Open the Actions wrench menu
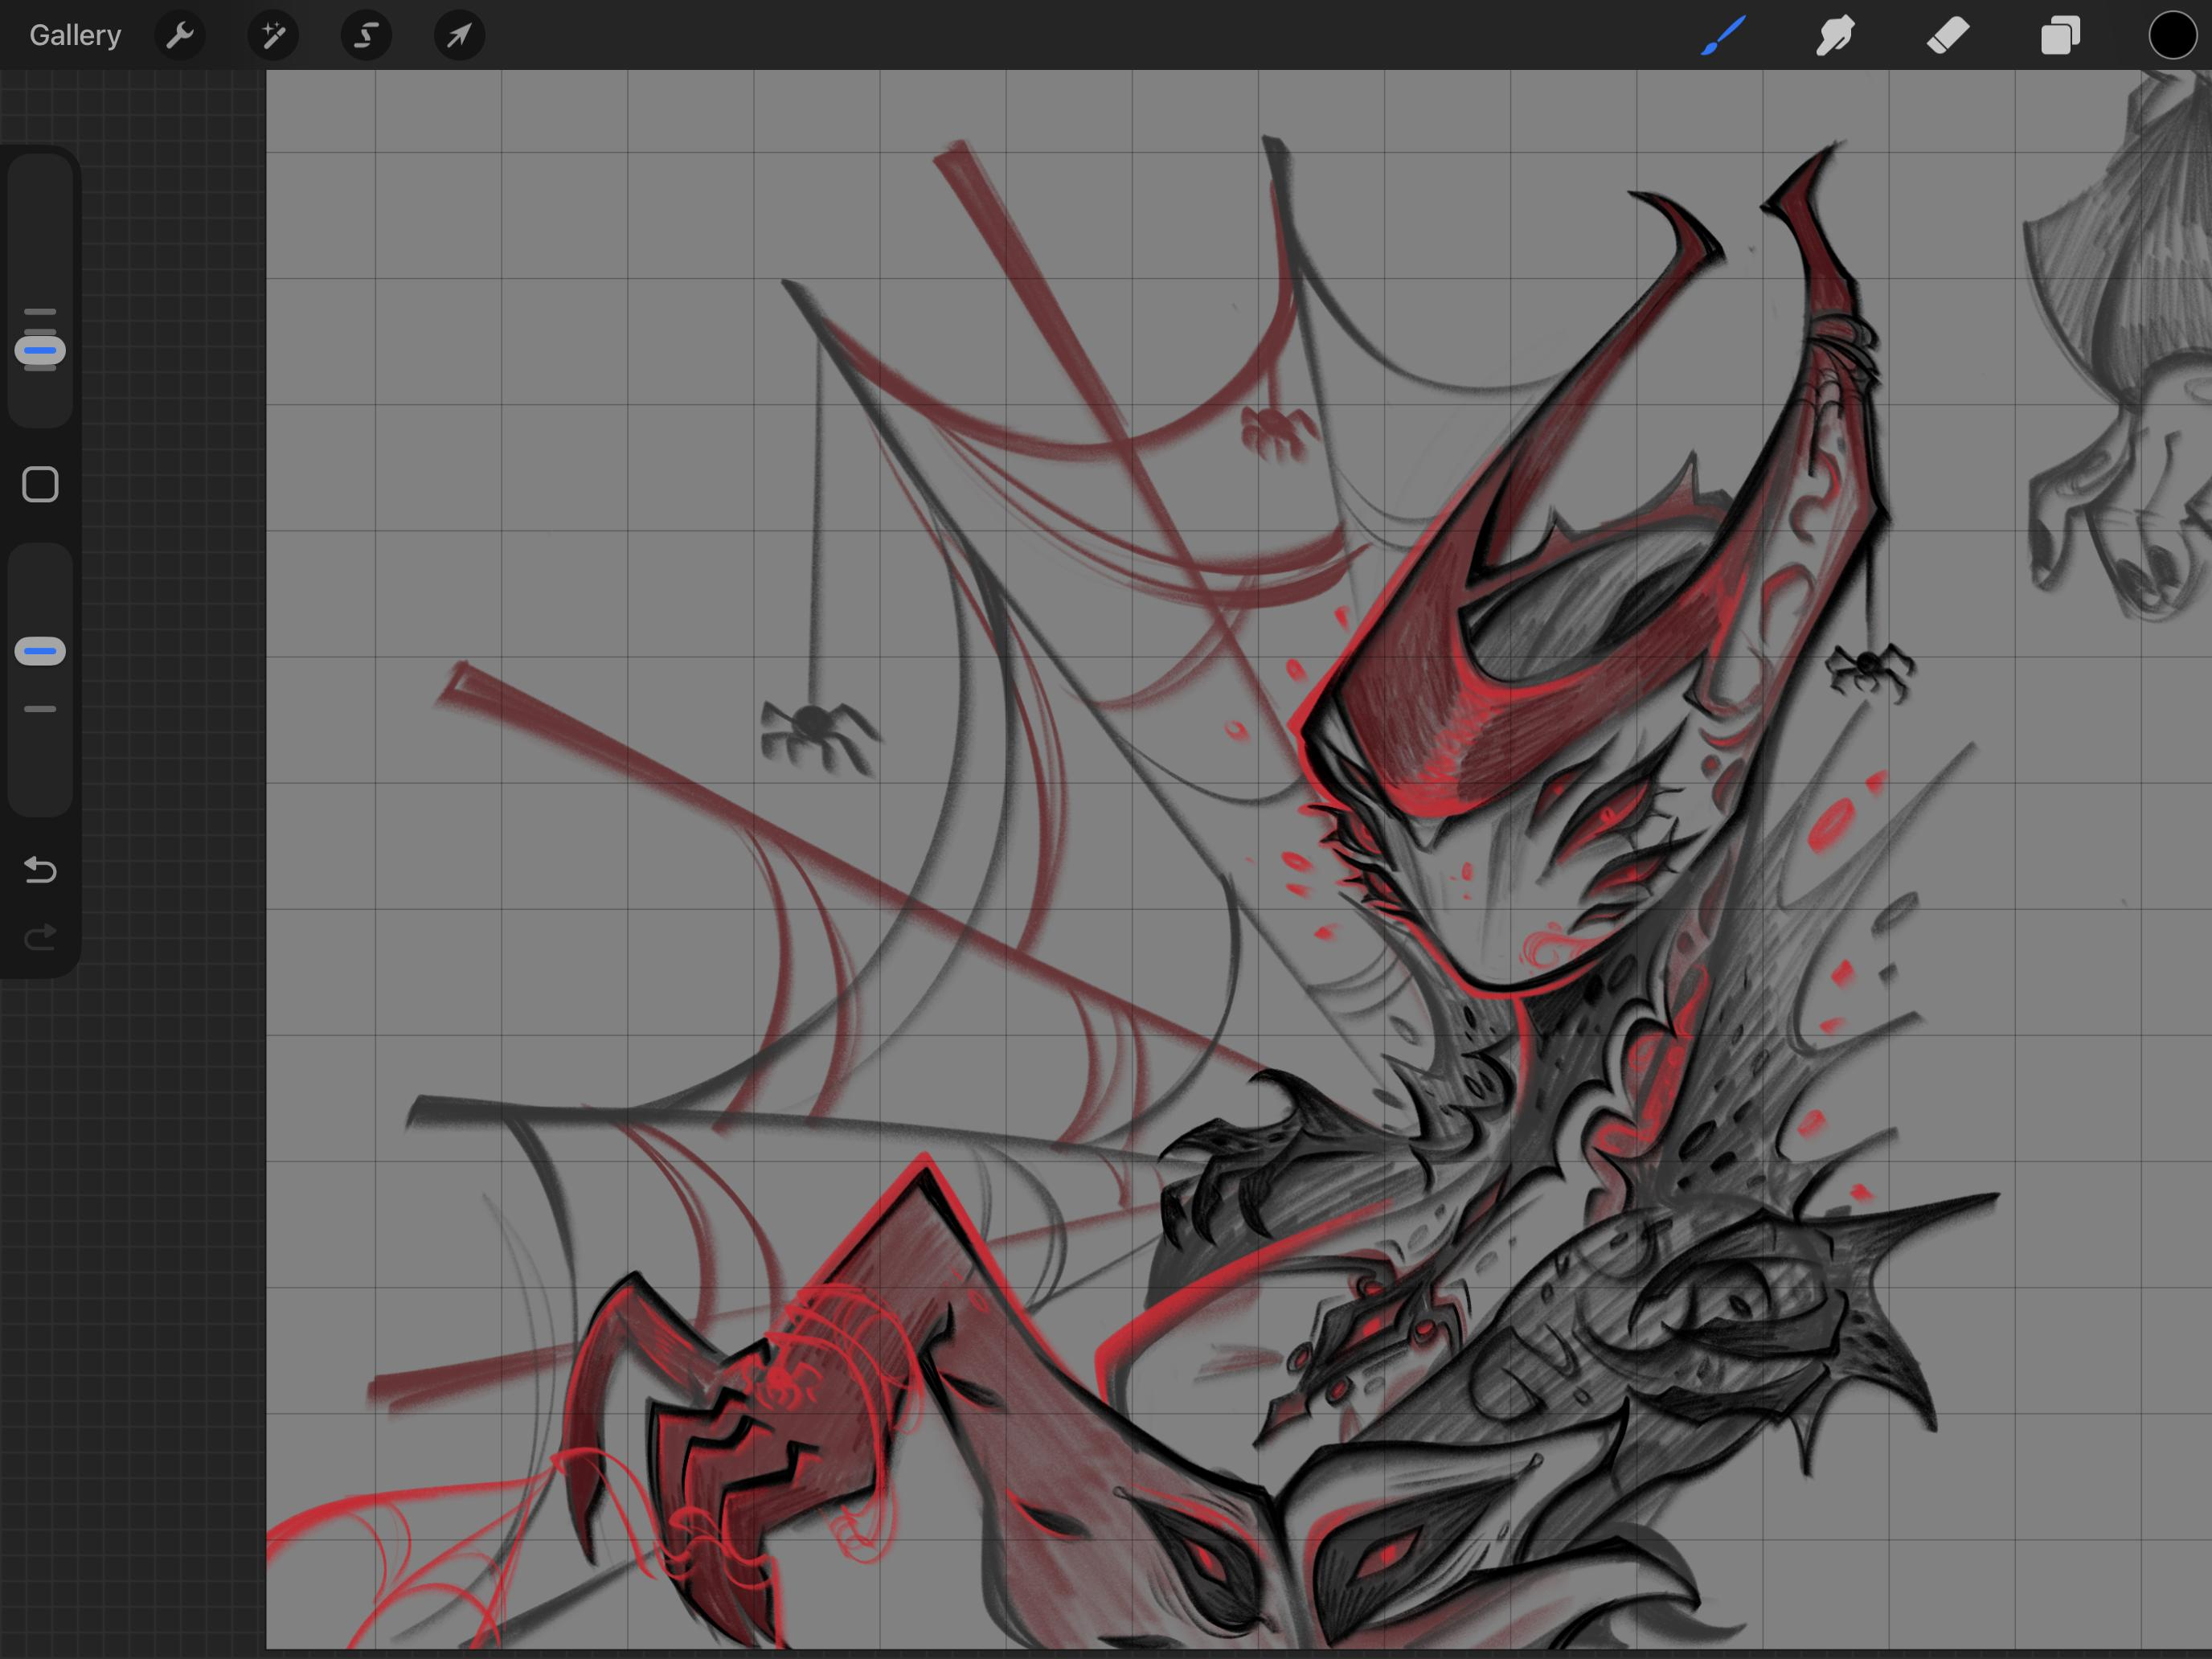The image size is (2212, 1659). click(180, 36)
